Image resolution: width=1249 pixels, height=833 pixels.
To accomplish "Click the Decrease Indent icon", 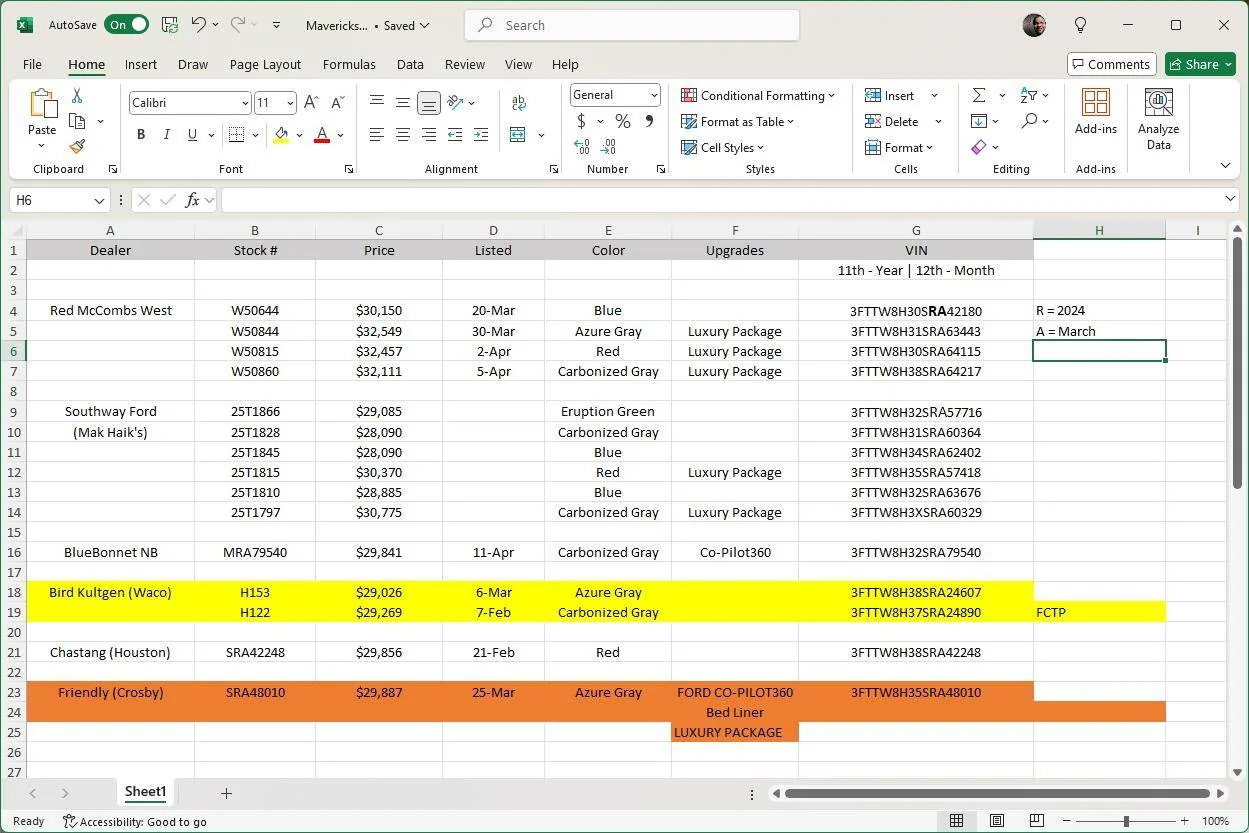I will (x=455, y=134).
